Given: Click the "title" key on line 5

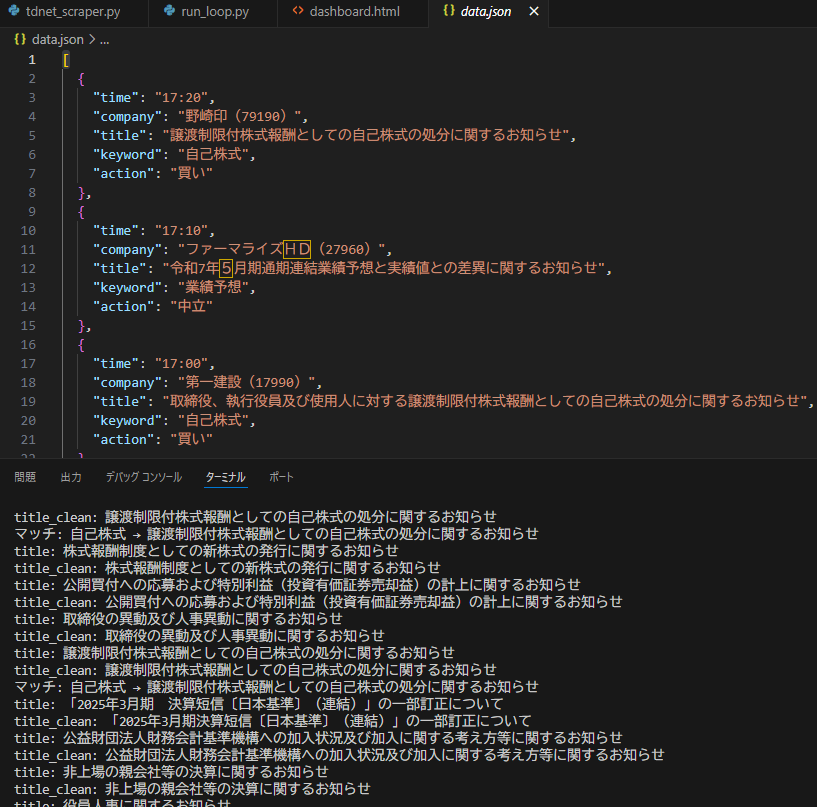Looking at the screenshot, I should (x=120, y=135).
